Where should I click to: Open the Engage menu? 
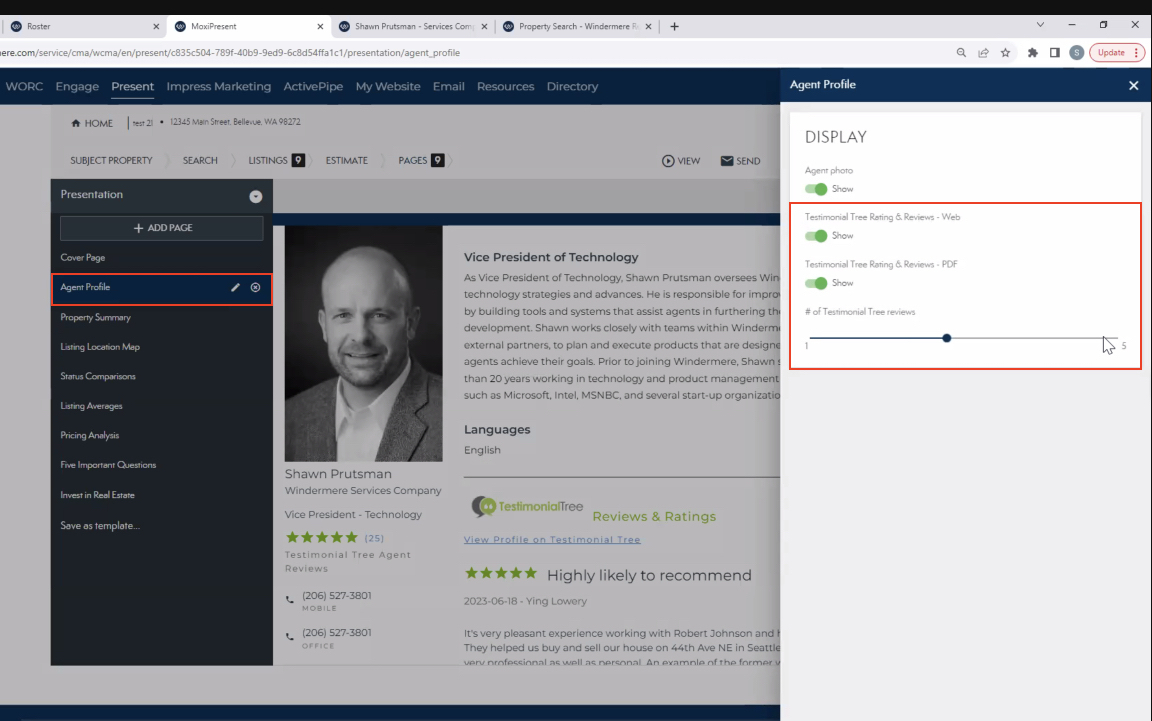77,87
